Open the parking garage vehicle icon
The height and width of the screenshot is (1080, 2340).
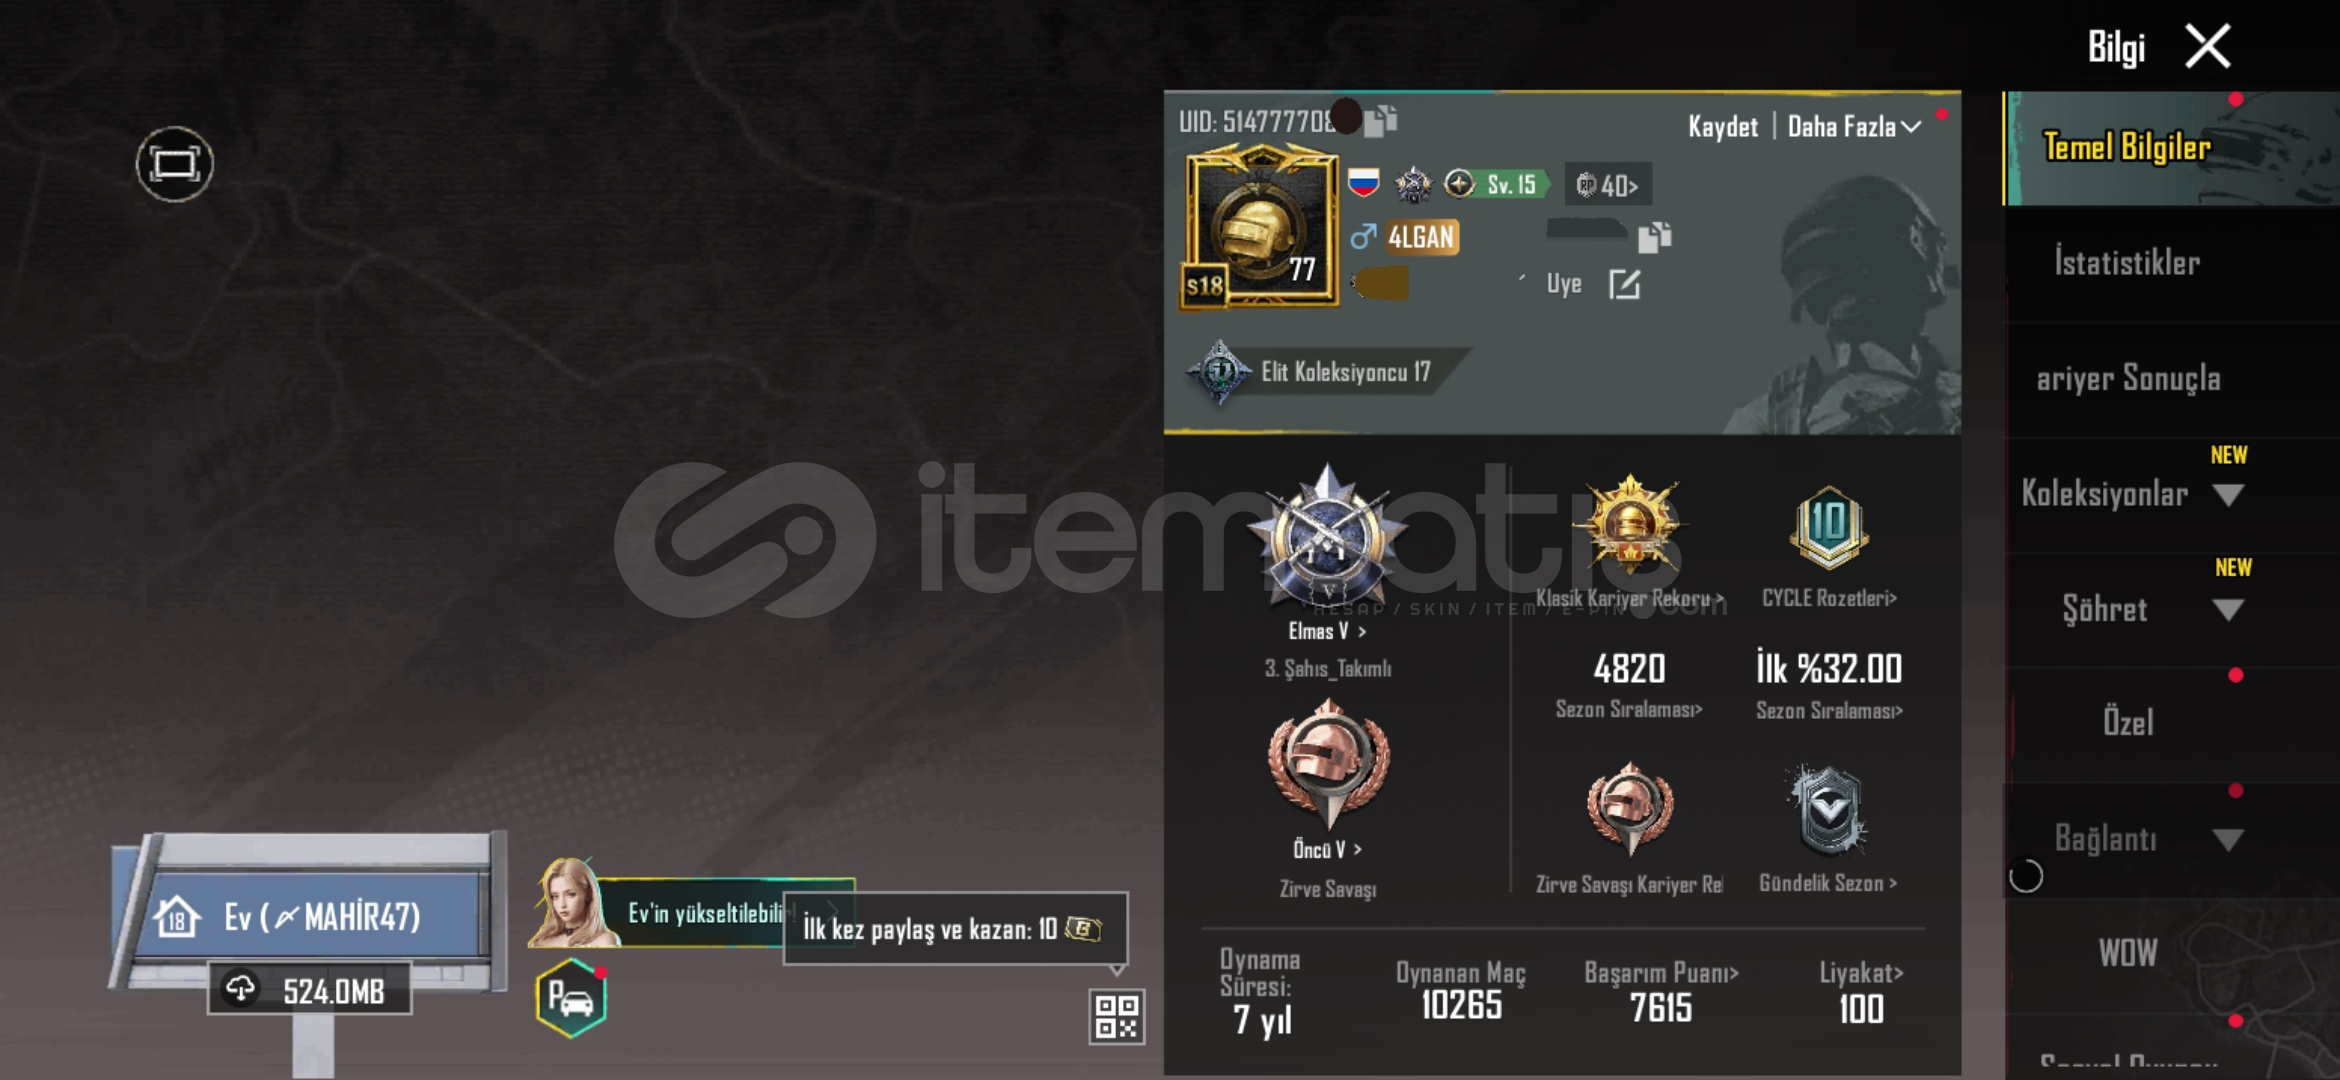[571, 998]
